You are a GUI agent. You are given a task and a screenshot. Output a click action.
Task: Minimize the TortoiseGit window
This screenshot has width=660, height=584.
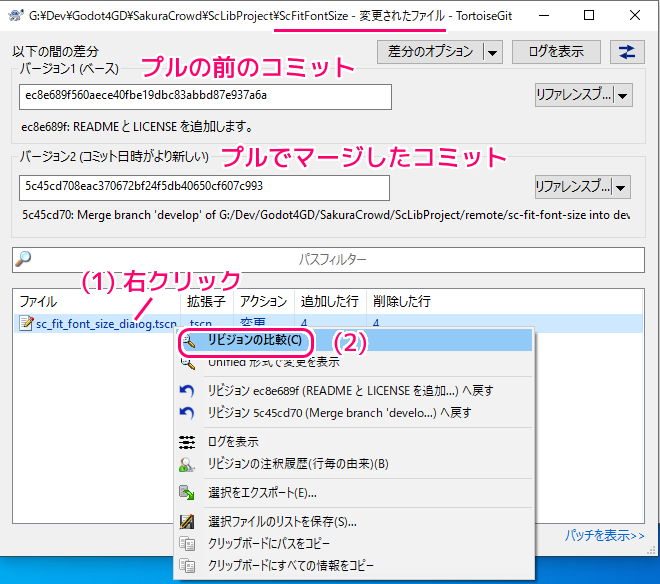[x=544, y=16]
